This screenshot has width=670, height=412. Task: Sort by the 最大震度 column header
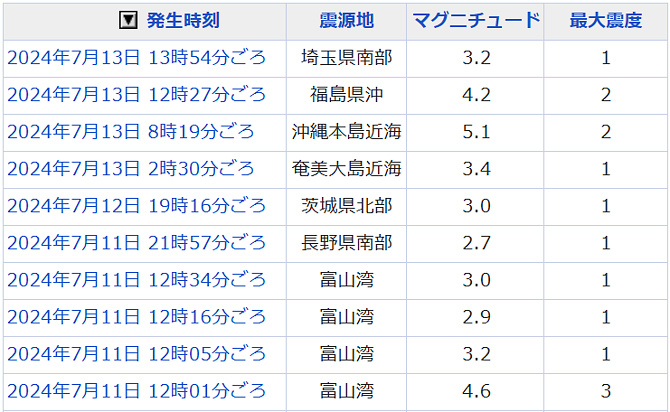coord(605,21)
